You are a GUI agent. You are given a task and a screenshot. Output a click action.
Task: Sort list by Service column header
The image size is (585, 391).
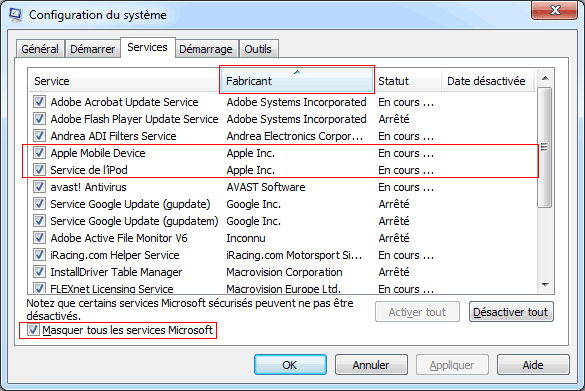(x=125, y=80)
